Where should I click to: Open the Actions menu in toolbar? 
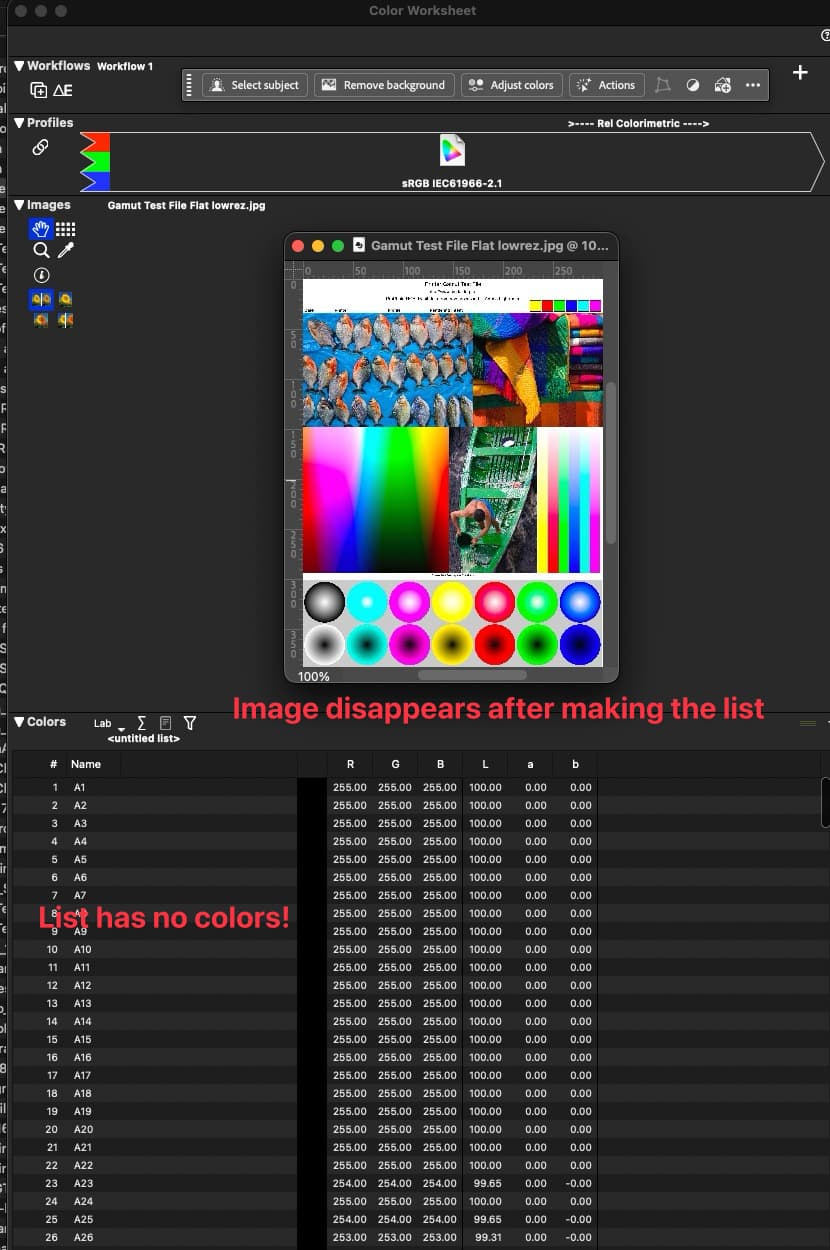606,85
